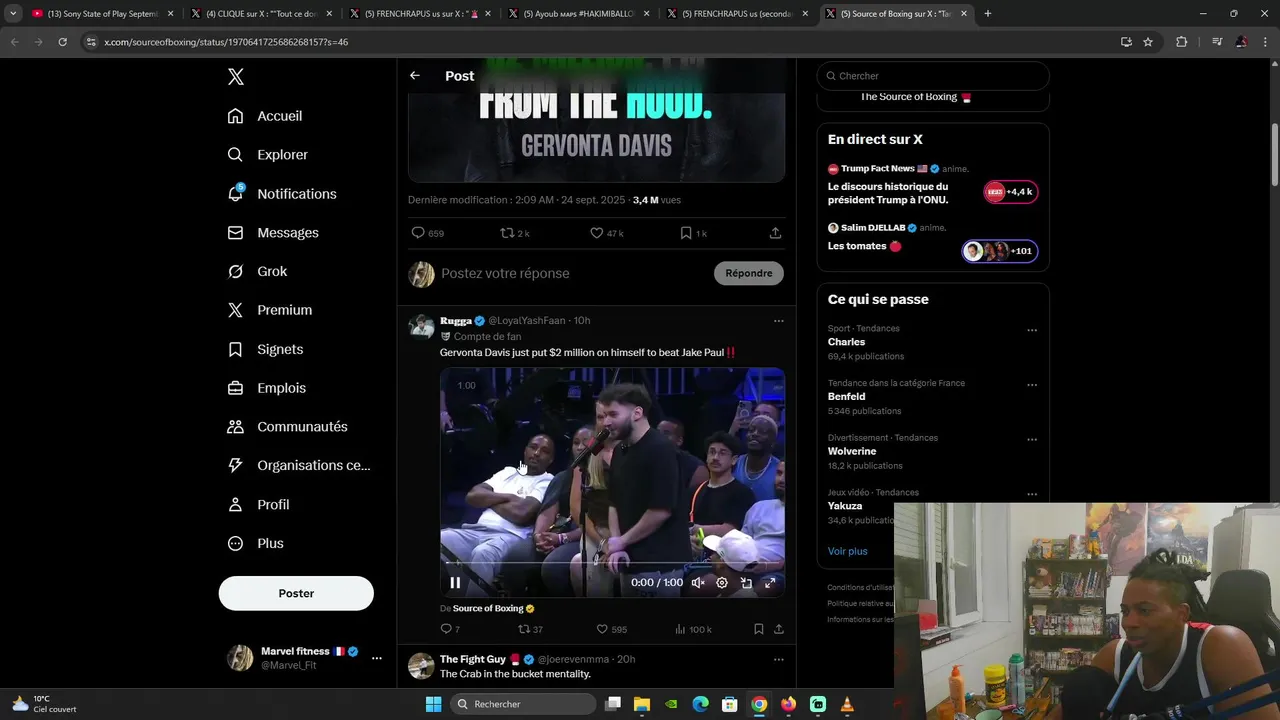Go to Accueil home page
The image size is (1280, 720).
(265, 116)
